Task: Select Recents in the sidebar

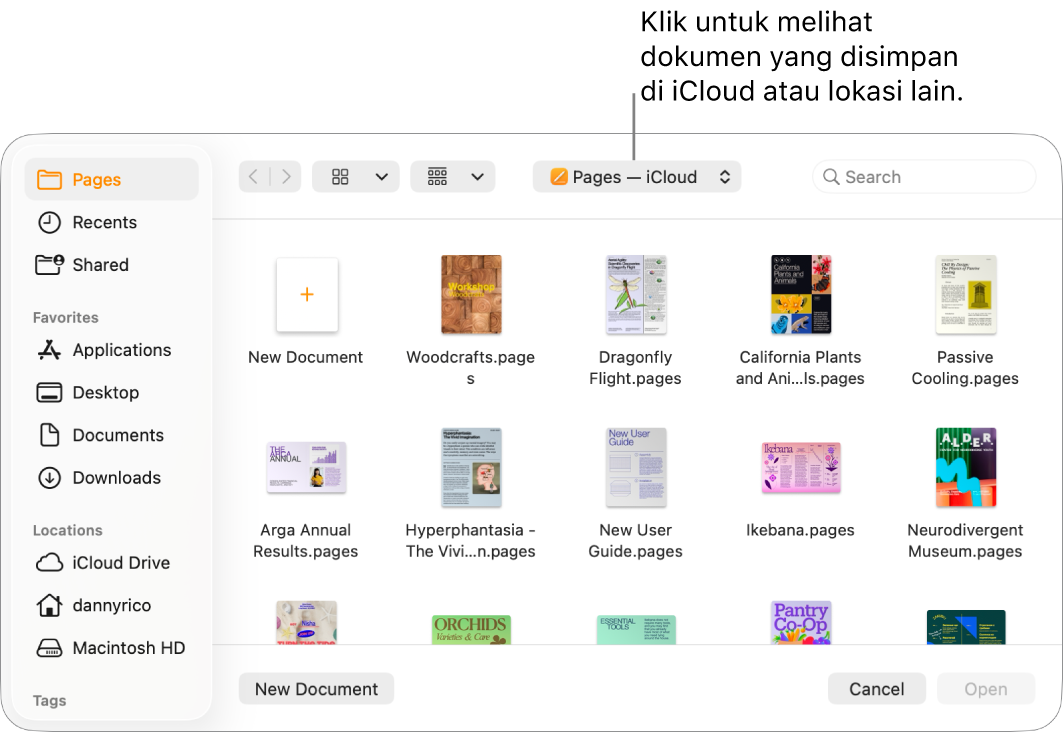Action: coord(103,222)
